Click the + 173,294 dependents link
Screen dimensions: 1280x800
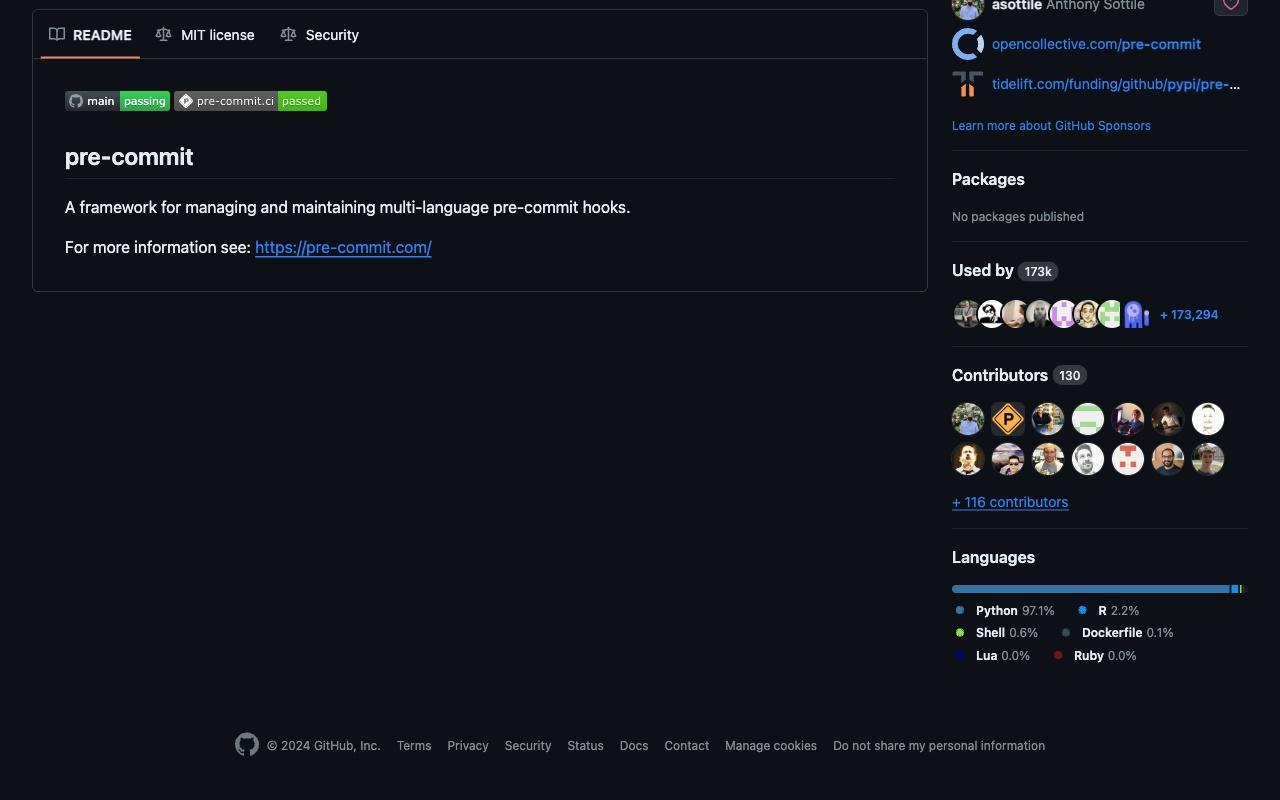[1189, 314]
